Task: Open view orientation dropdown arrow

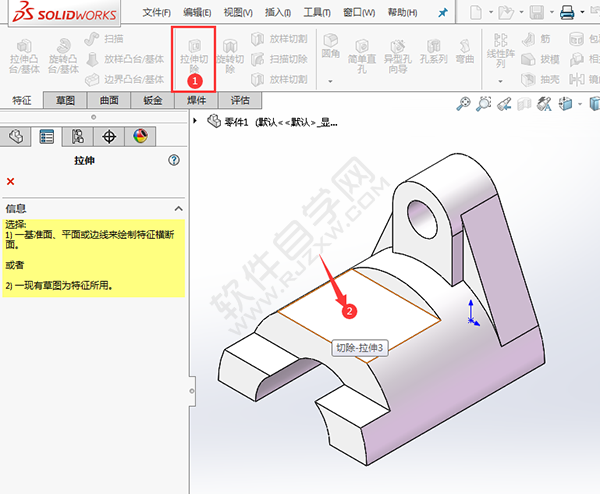Action: tap(580, 104)
